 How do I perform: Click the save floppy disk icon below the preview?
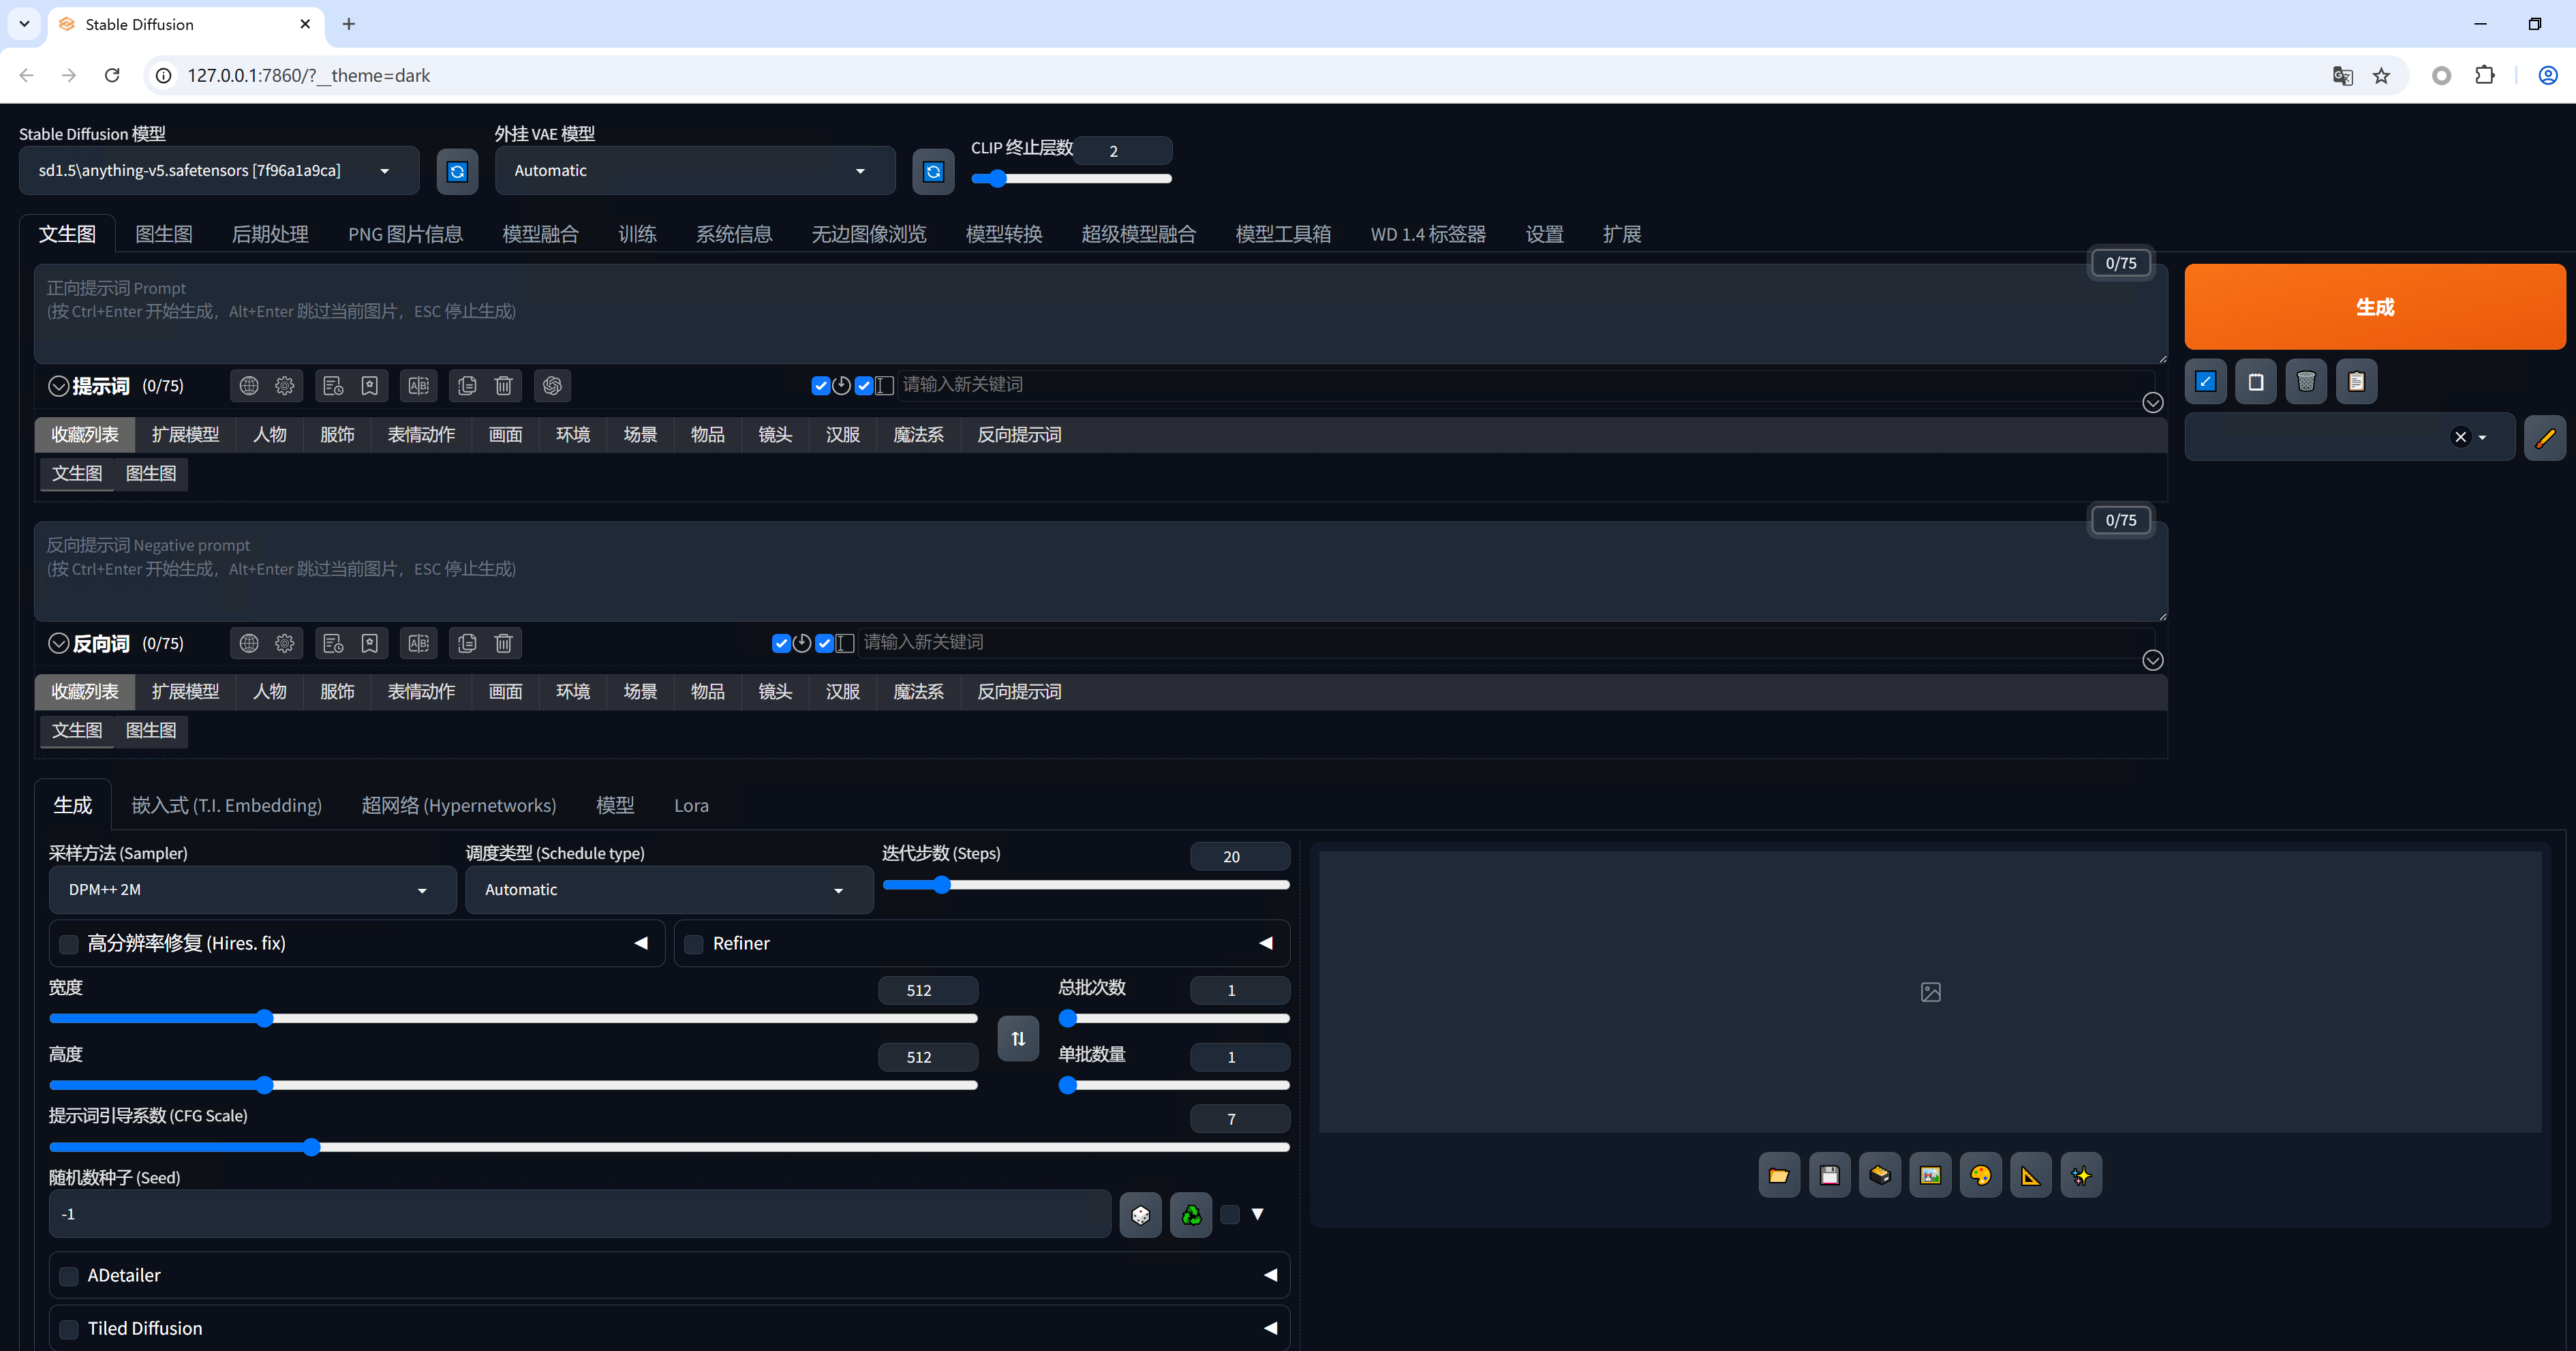1830,1175
